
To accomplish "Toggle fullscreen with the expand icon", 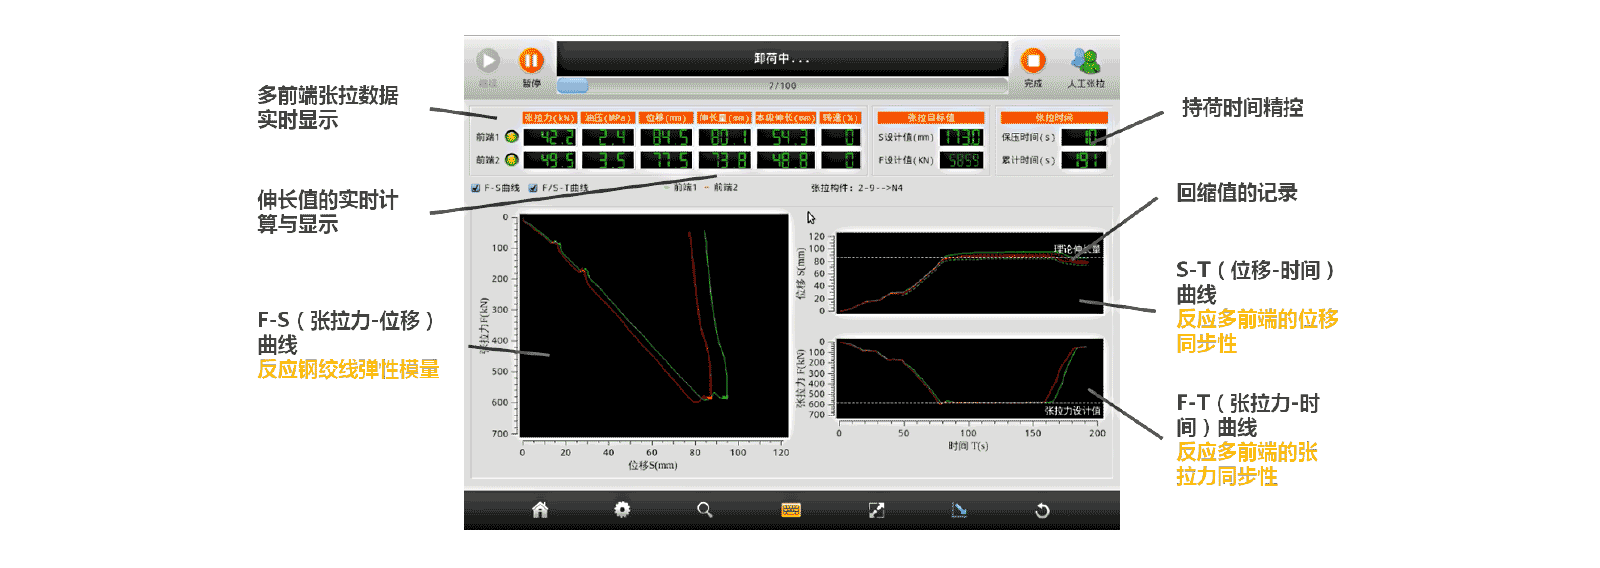I will pos(876,510).
